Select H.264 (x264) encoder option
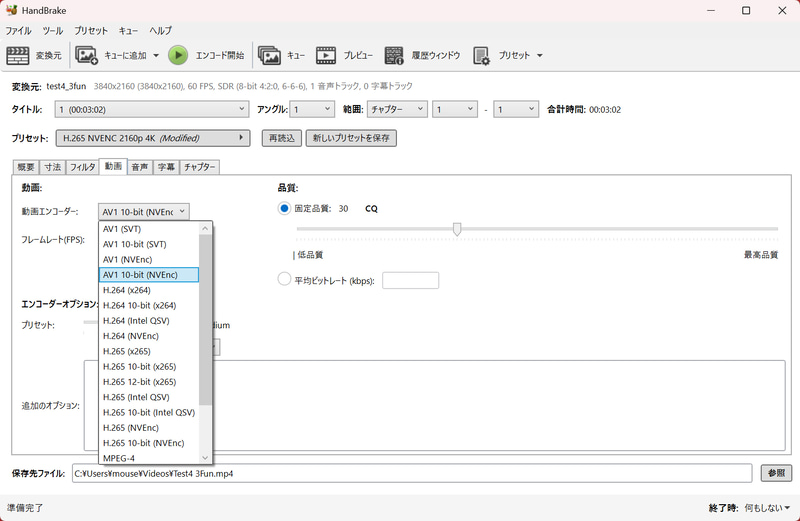 tap(148, 290)
